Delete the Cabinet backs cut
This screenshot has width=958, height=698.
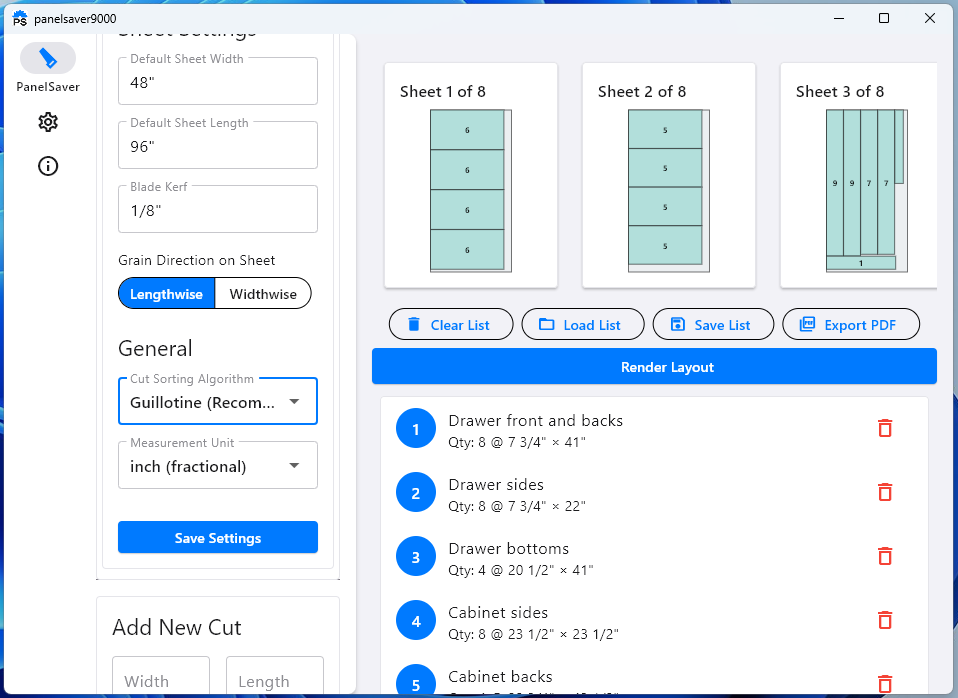[885, 684]
